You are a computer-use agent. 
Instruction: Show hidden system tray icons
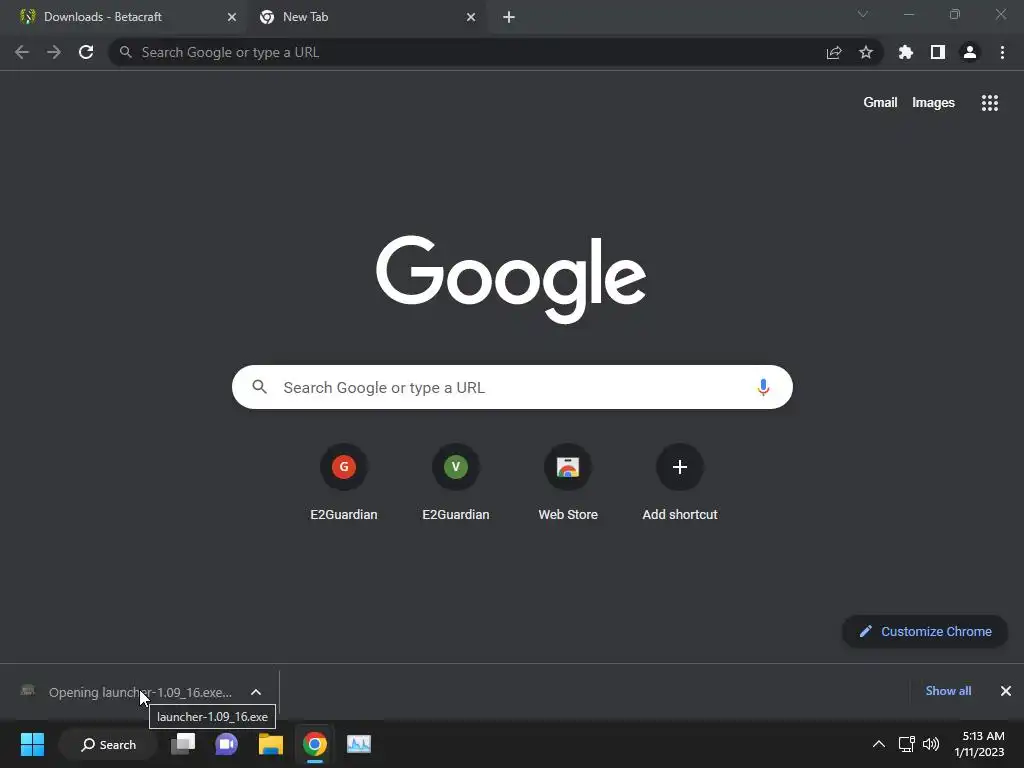(x=879, y=744)
